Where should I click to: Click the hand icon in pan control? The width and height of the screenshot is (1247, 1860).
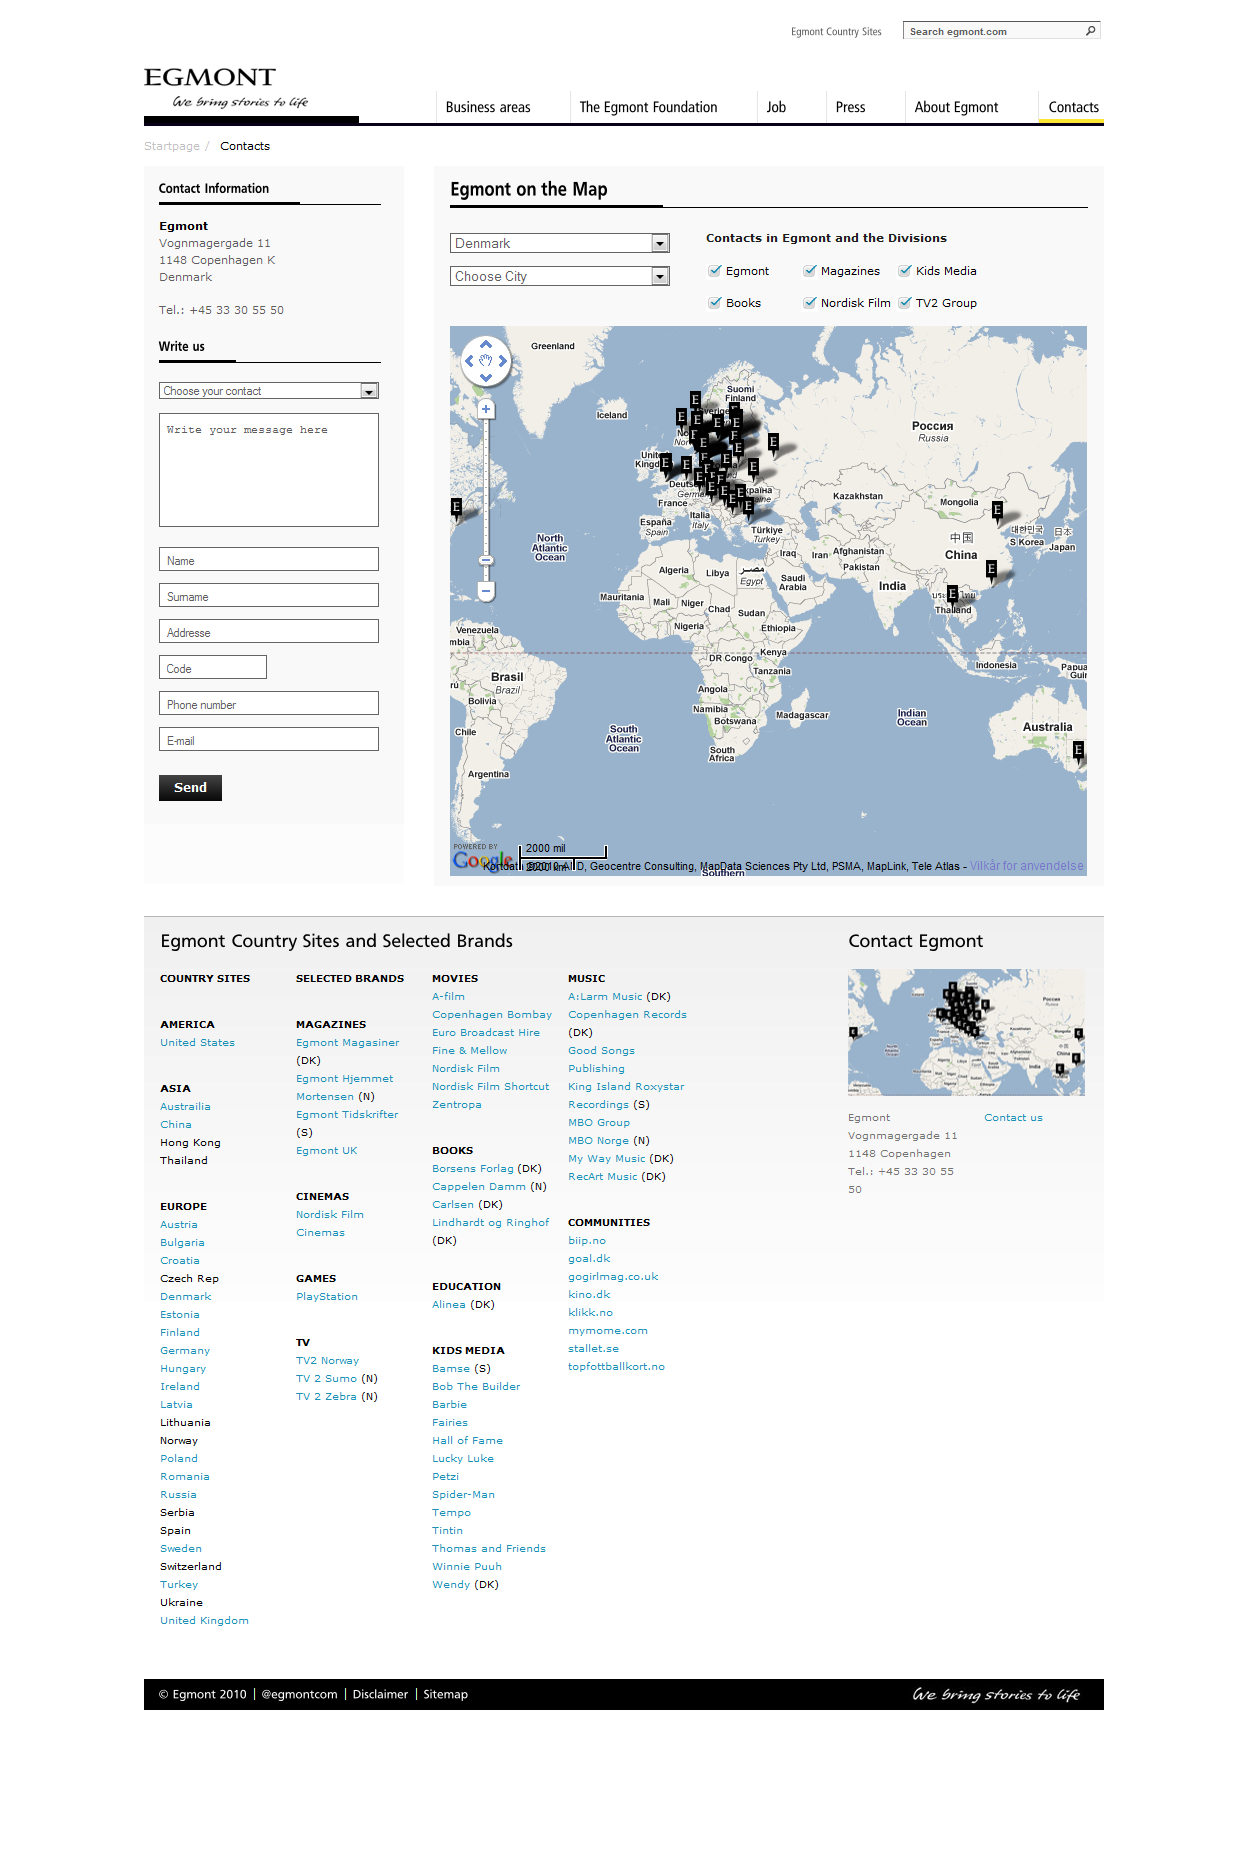(x=486, y=361)
